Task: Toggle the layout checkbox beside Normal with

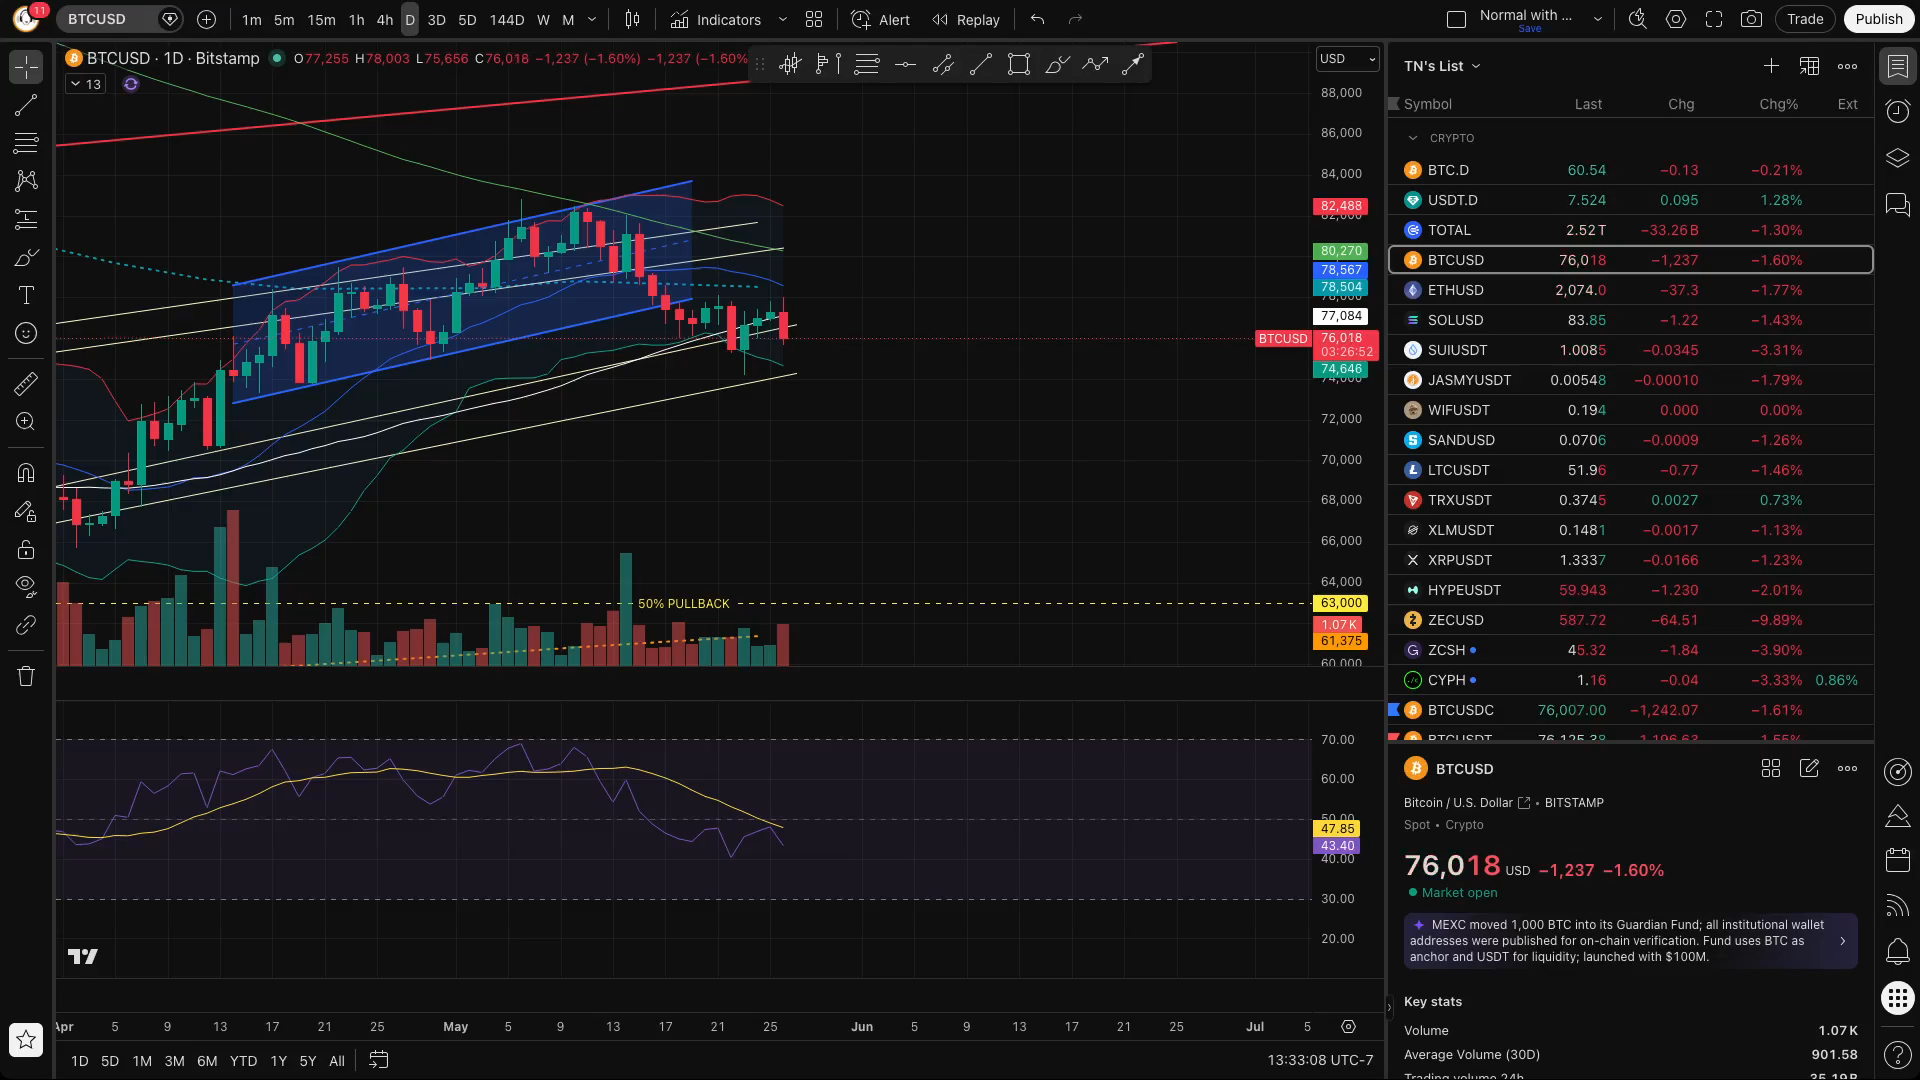Action: pyautogui.click(x=1456, y=19)
